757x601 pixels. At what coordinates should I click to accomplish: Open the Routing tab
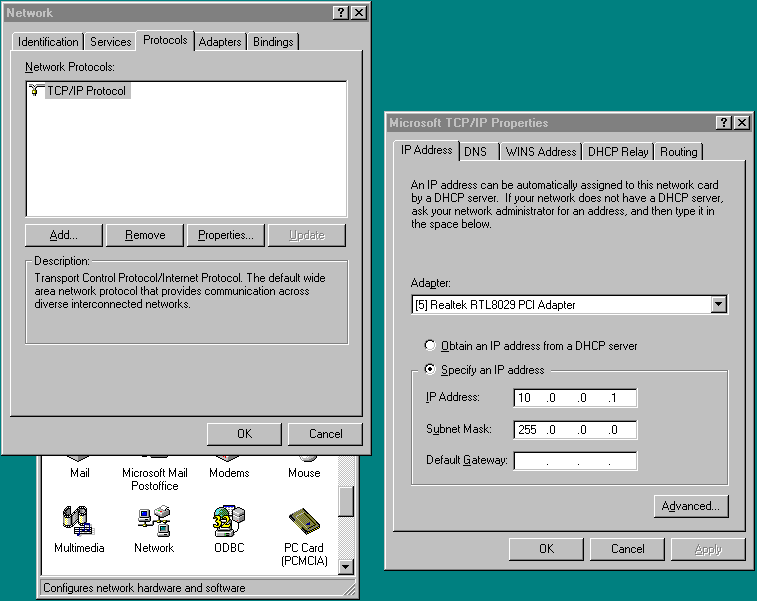point(678,152)
